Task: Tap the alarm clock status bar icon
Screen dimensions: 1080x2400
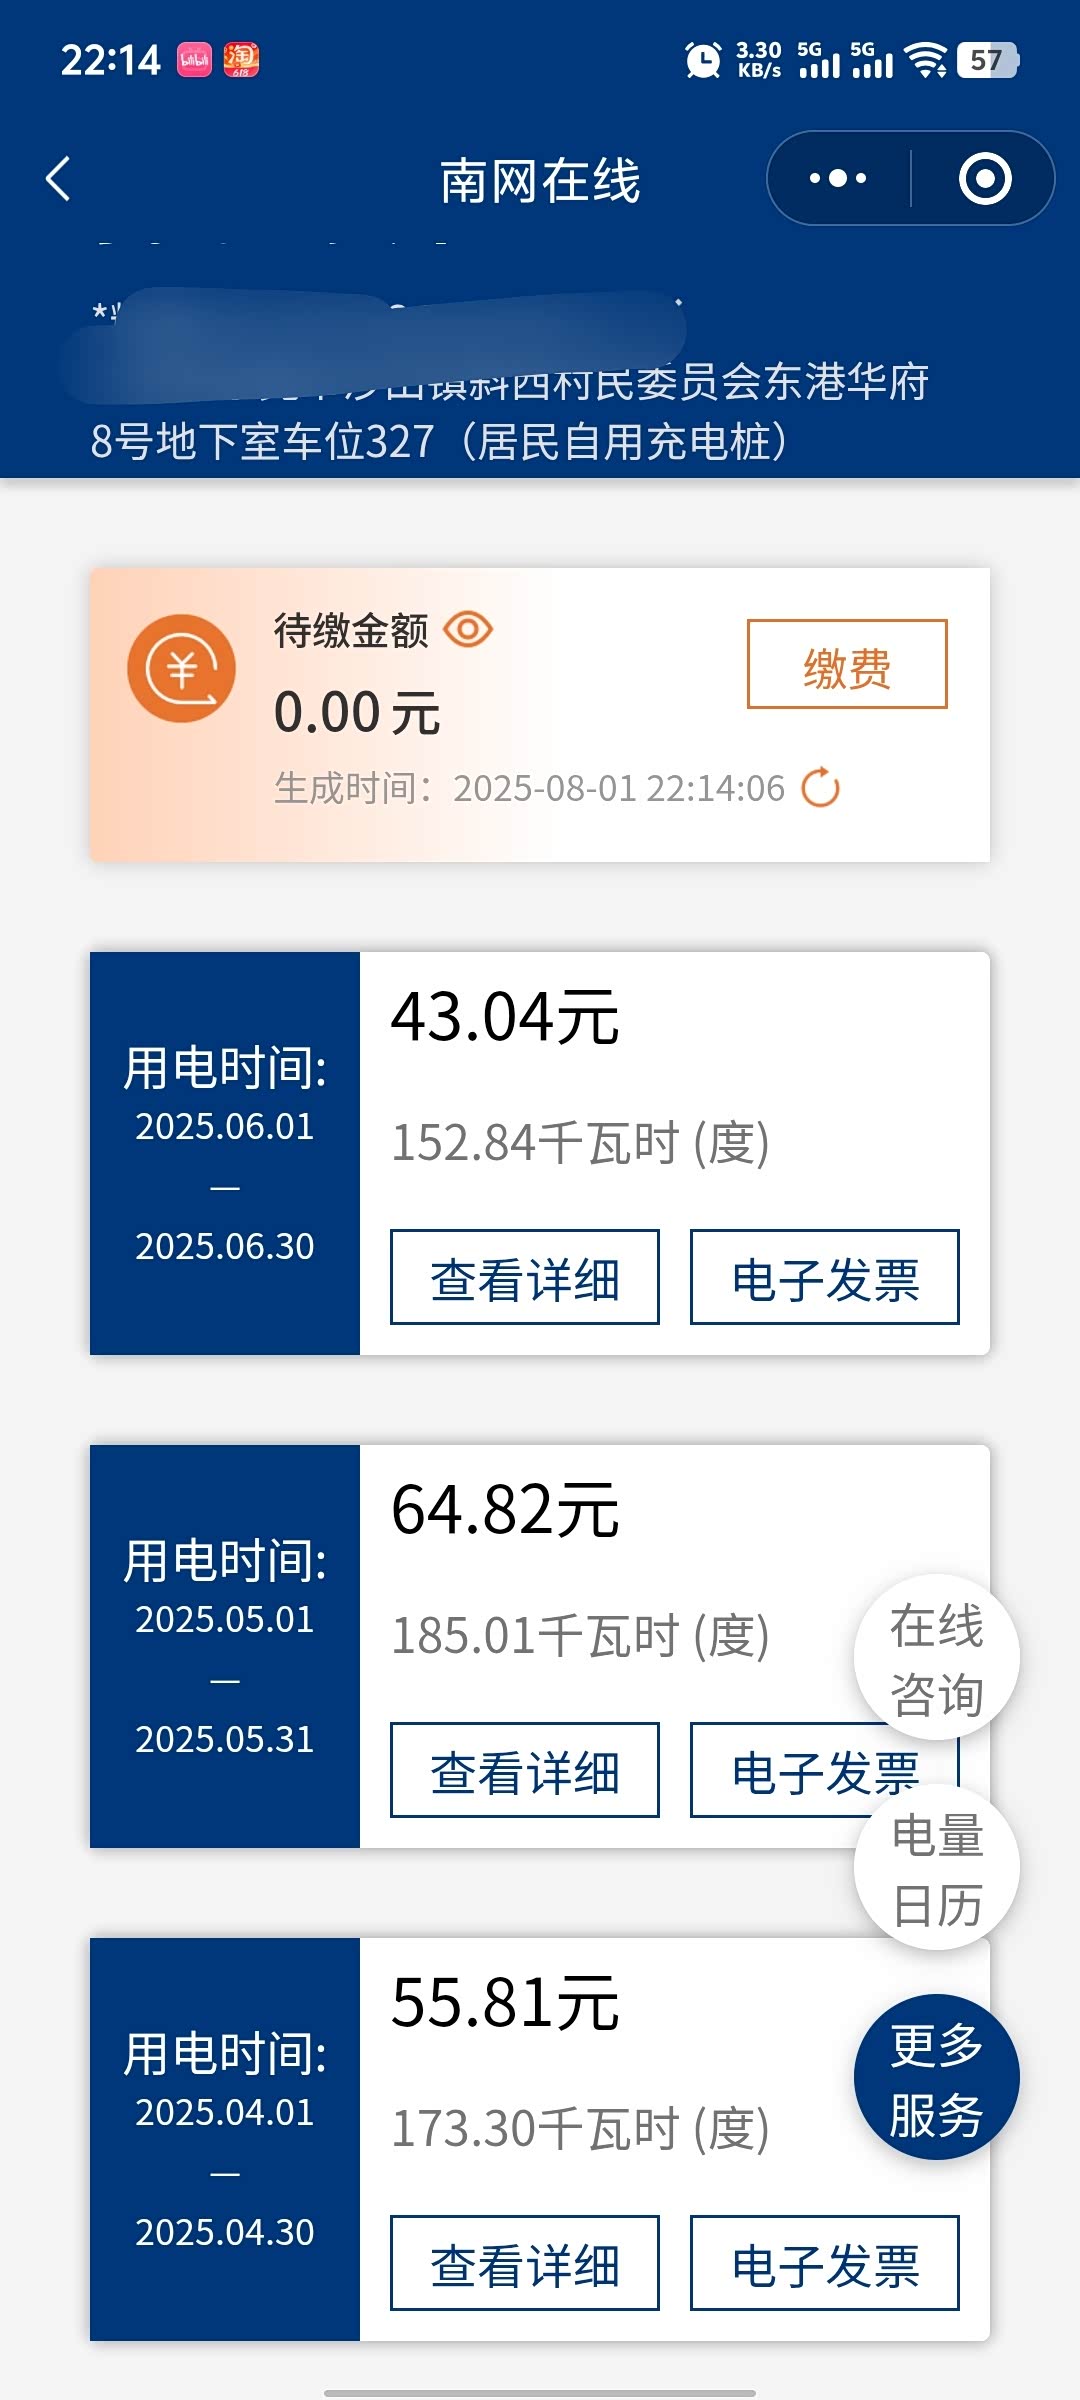Action: click(702, 60)
